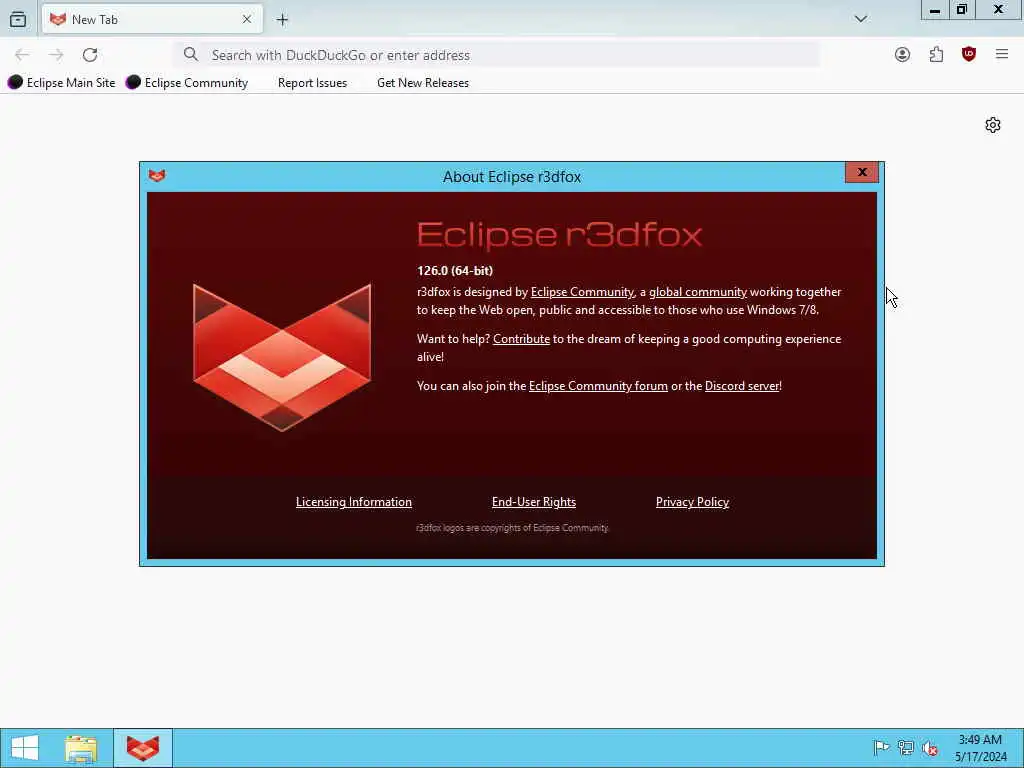
Task: Open the Eclipse Community forum link
Action: coord(598,386)
